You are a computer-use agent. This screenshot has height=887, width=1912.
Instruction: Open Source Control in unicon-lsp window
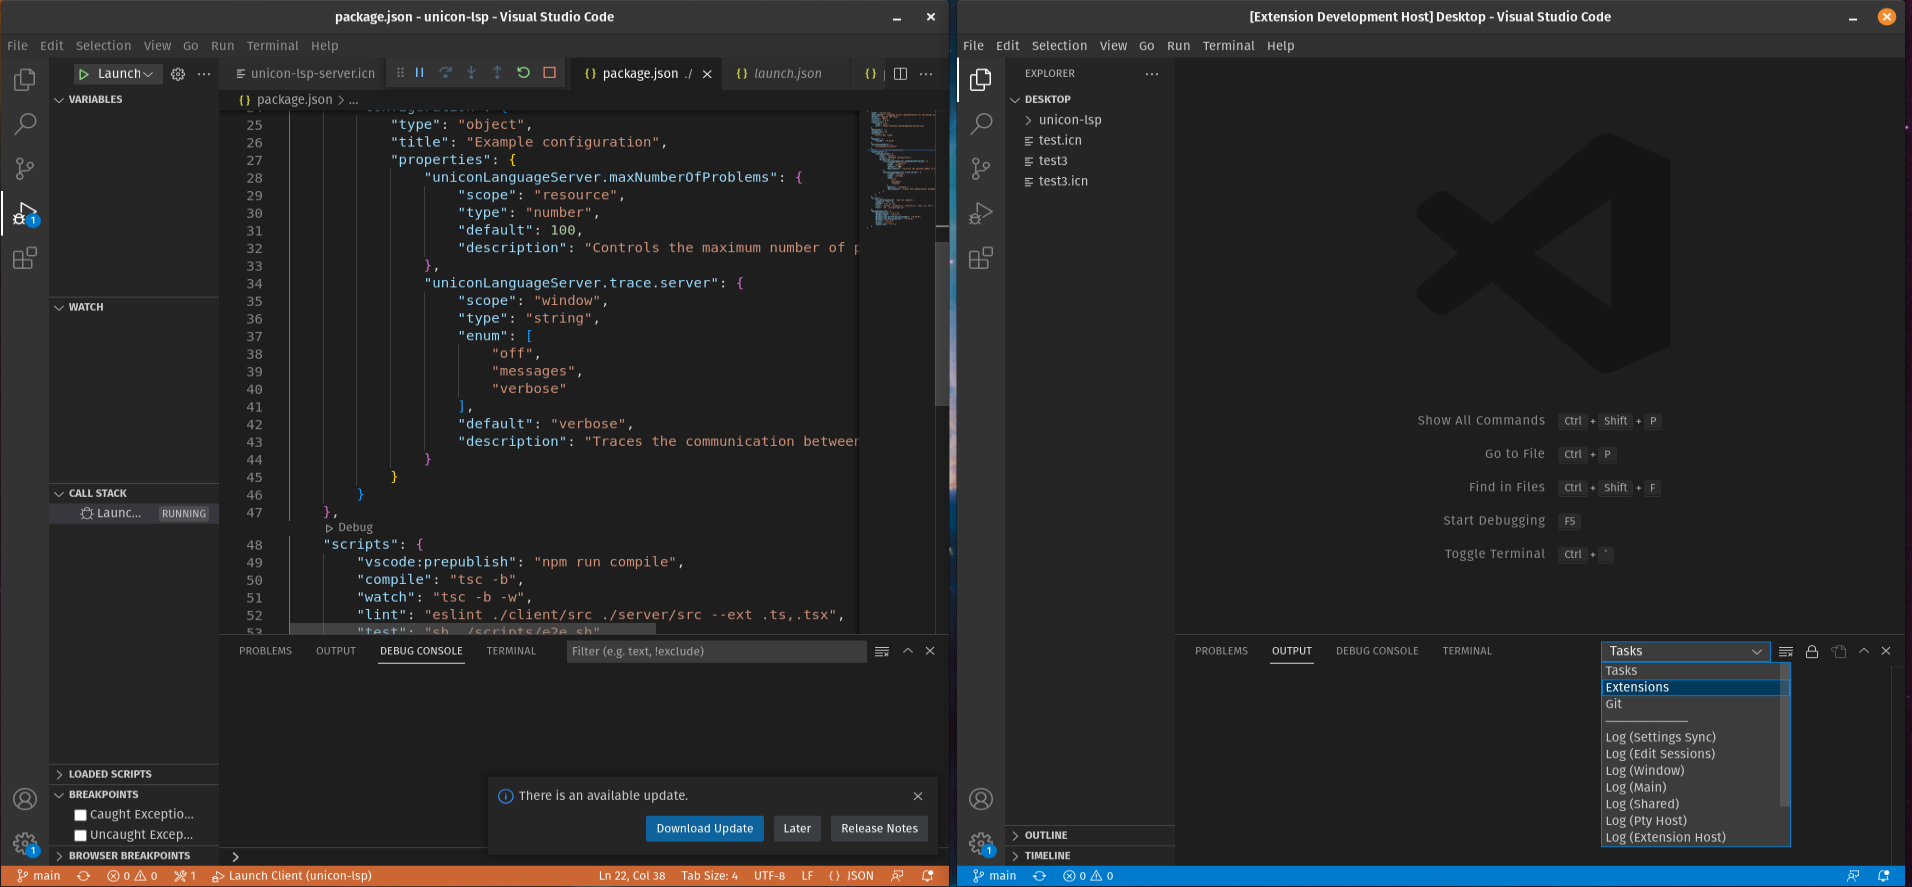[25, 168]
